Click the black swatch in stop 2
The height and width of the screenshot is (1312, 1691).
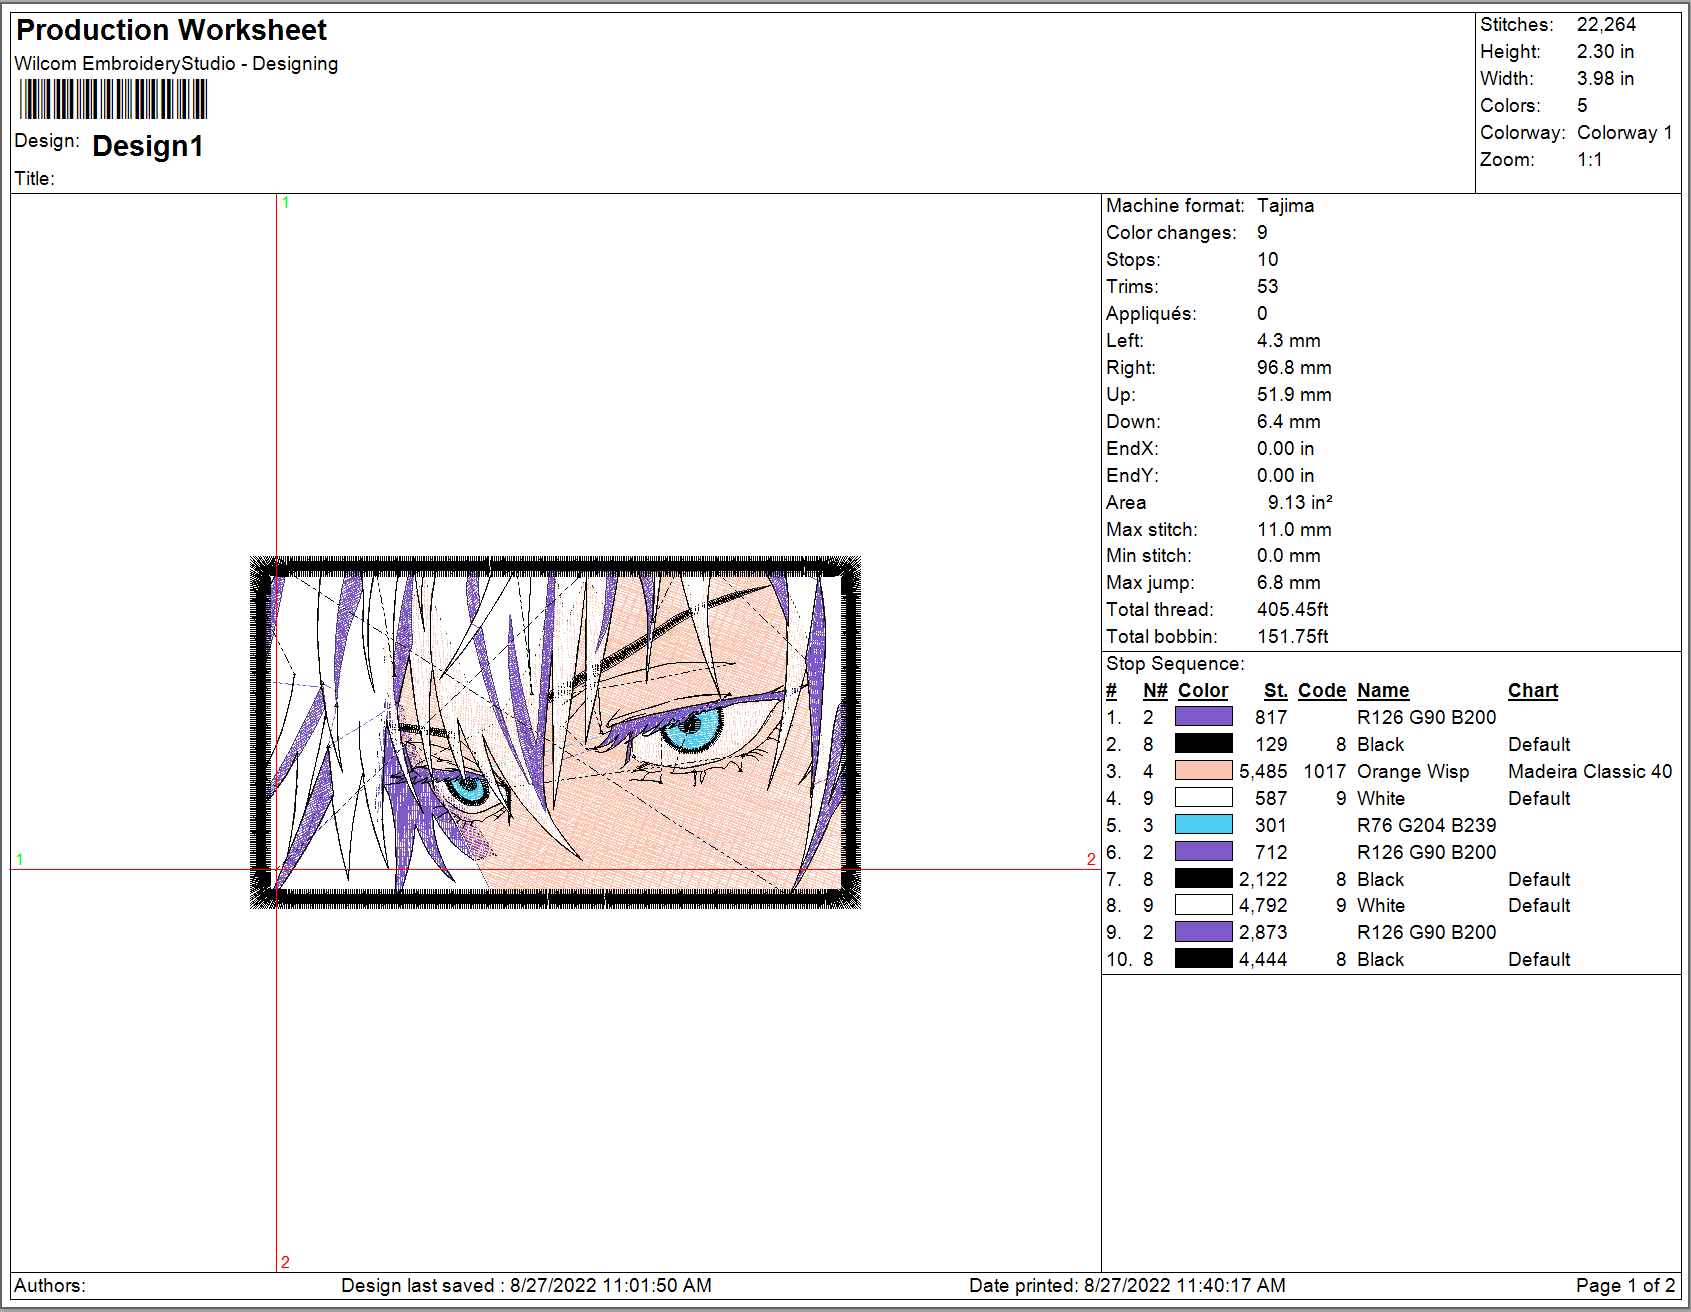1203,744
